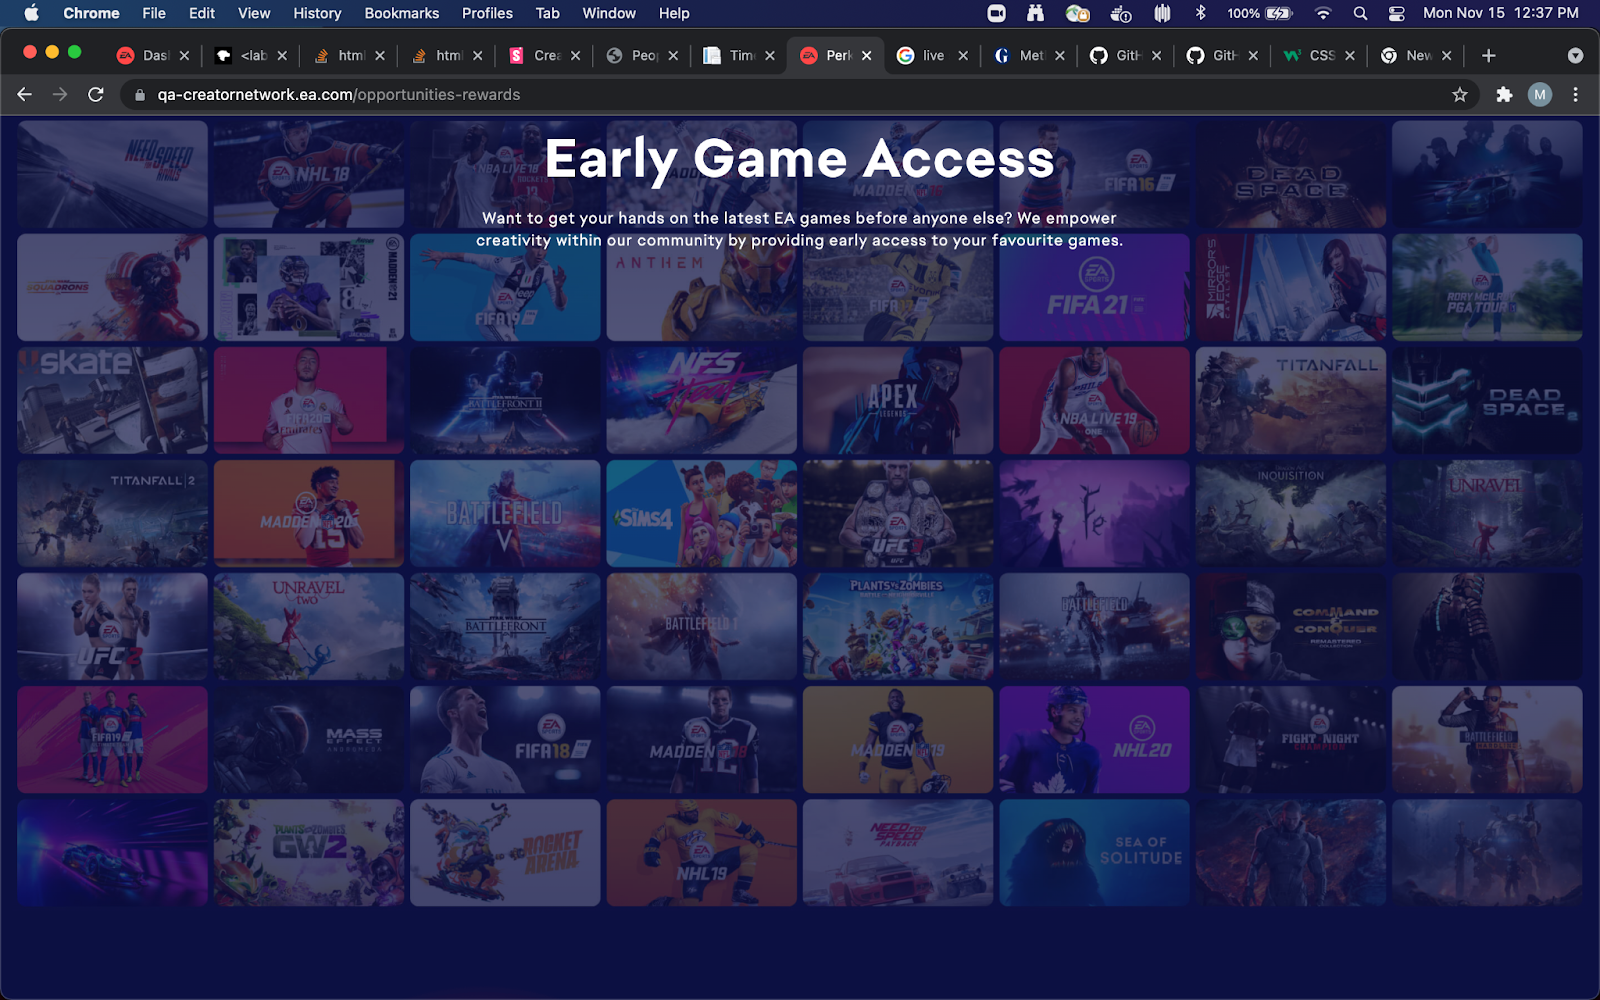Select the UFC 2 thumbnail

click(113, 627)
